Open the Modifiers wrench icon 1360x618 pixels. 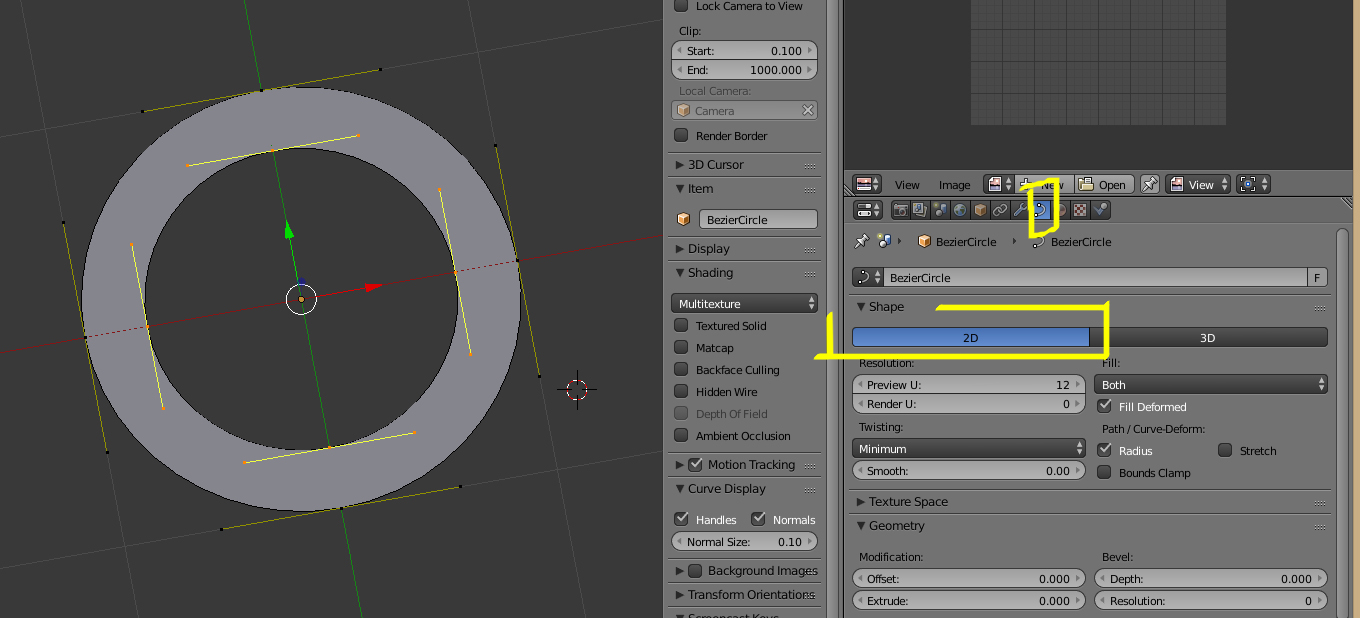[x=1020, y=210]
